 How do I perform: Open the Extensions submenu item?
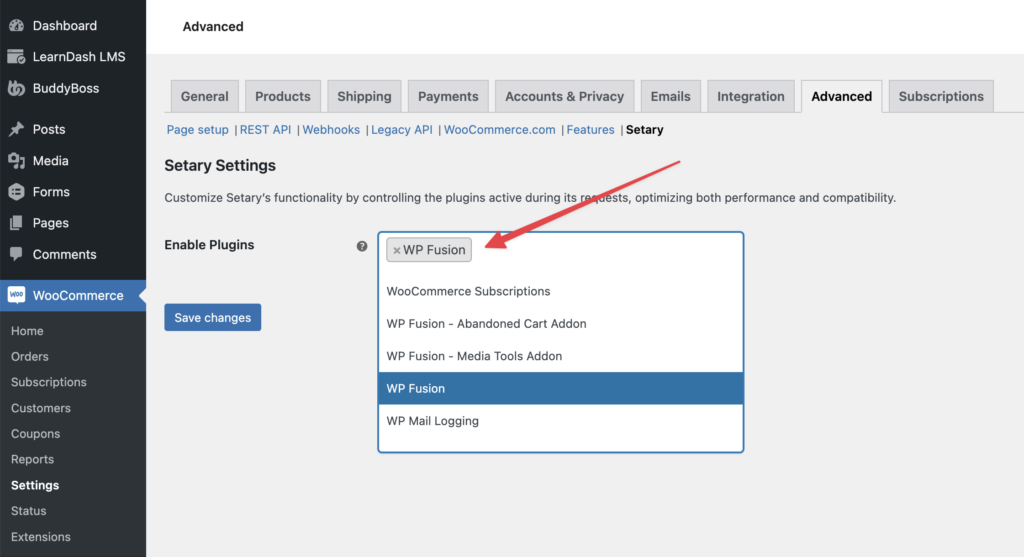pyautogui.click(x=40, y=537)
